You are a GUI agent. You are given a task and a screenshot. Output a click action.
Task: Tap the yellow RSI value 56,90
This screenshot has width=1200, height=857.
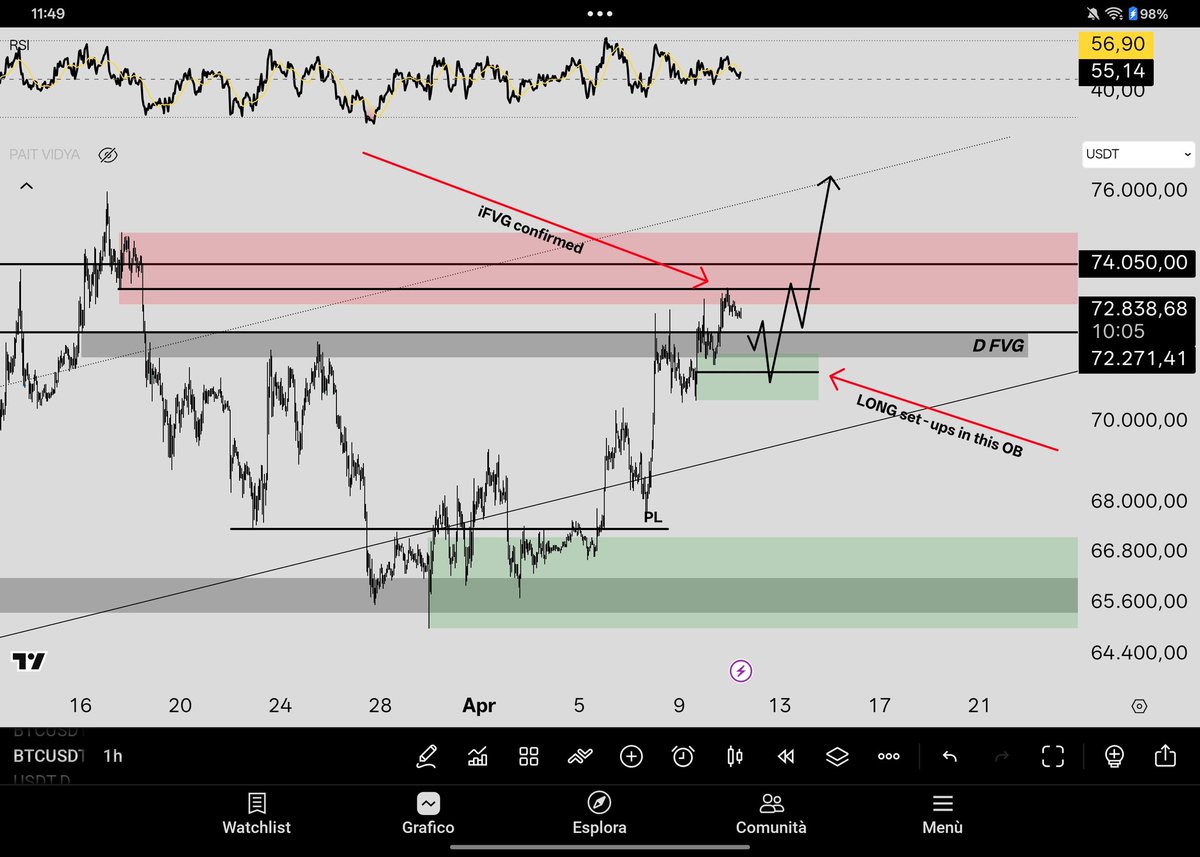point(1117,45)
